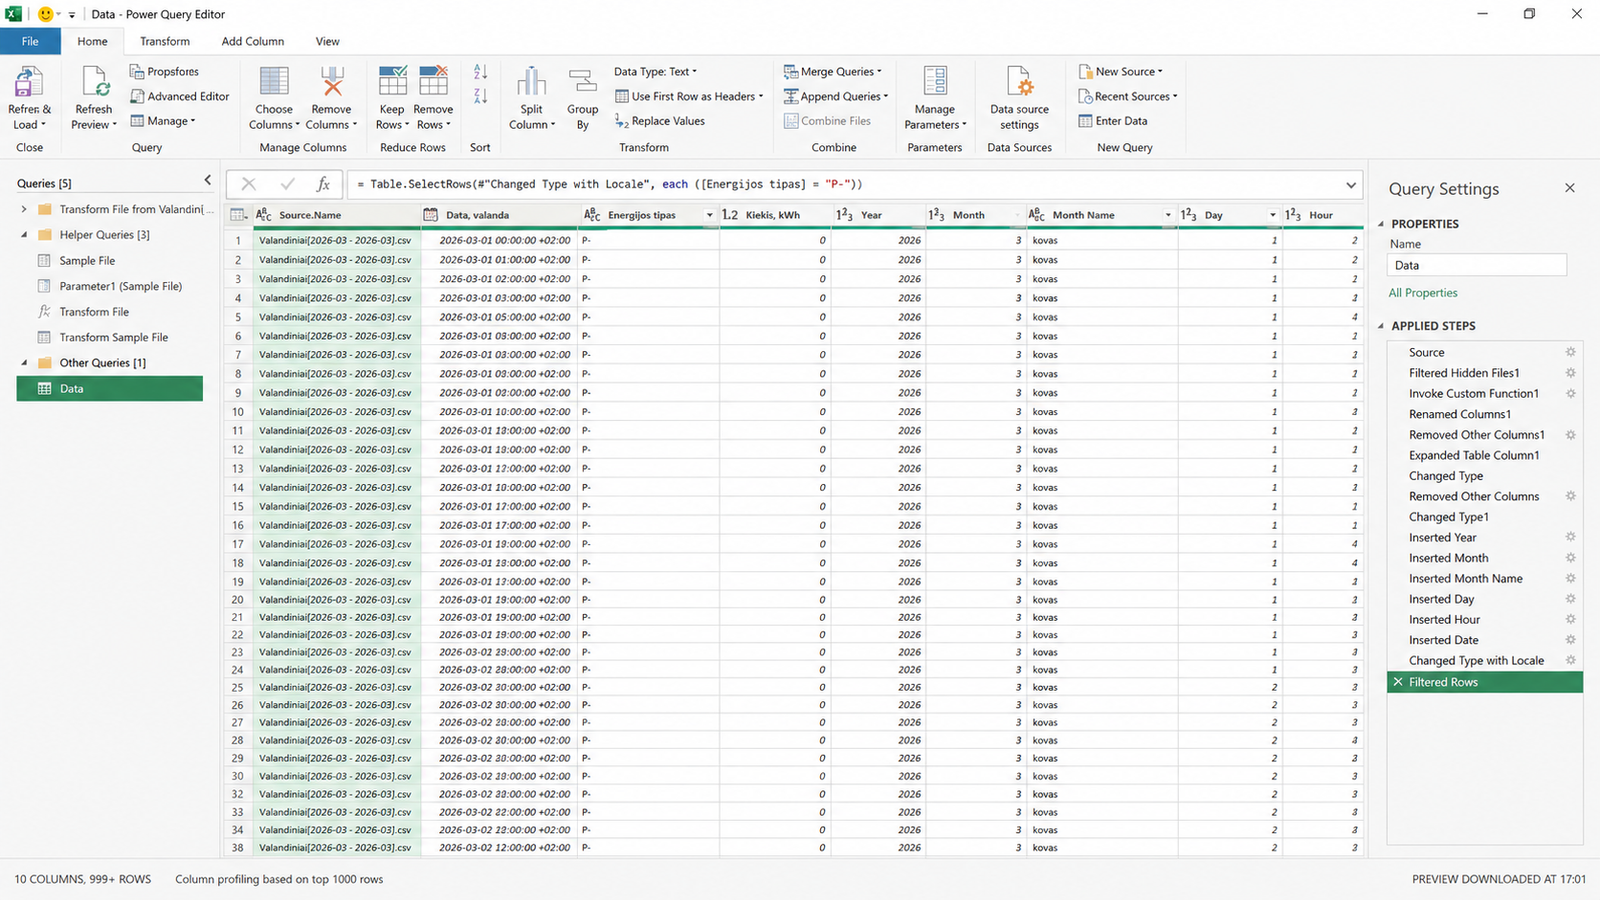Expand the formula bar
Screen dimensions: 1600x900
(x=1351, y=185)
